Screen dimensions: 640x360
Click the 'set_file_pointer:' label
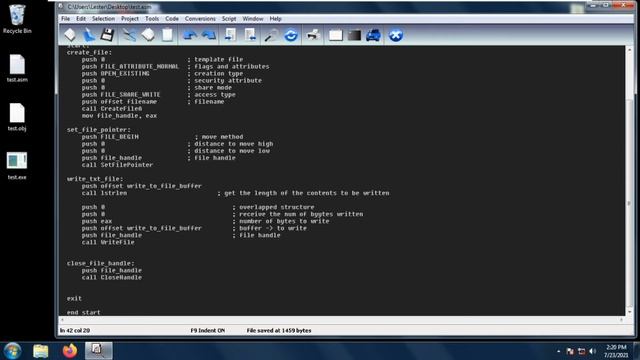pyautogui.click(x=99, y=130)
